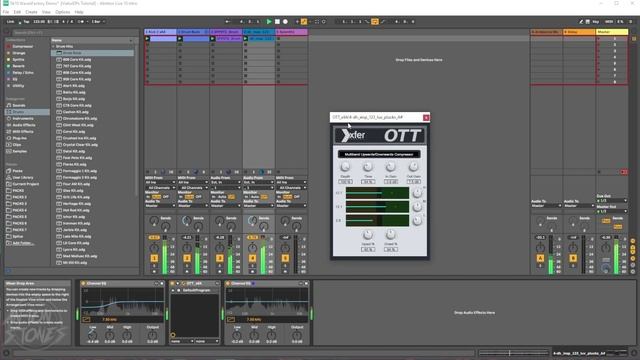Screen dimensions: 640x360
Task: Set track 3 Monitor to Auto
Action: click(222, 197)
